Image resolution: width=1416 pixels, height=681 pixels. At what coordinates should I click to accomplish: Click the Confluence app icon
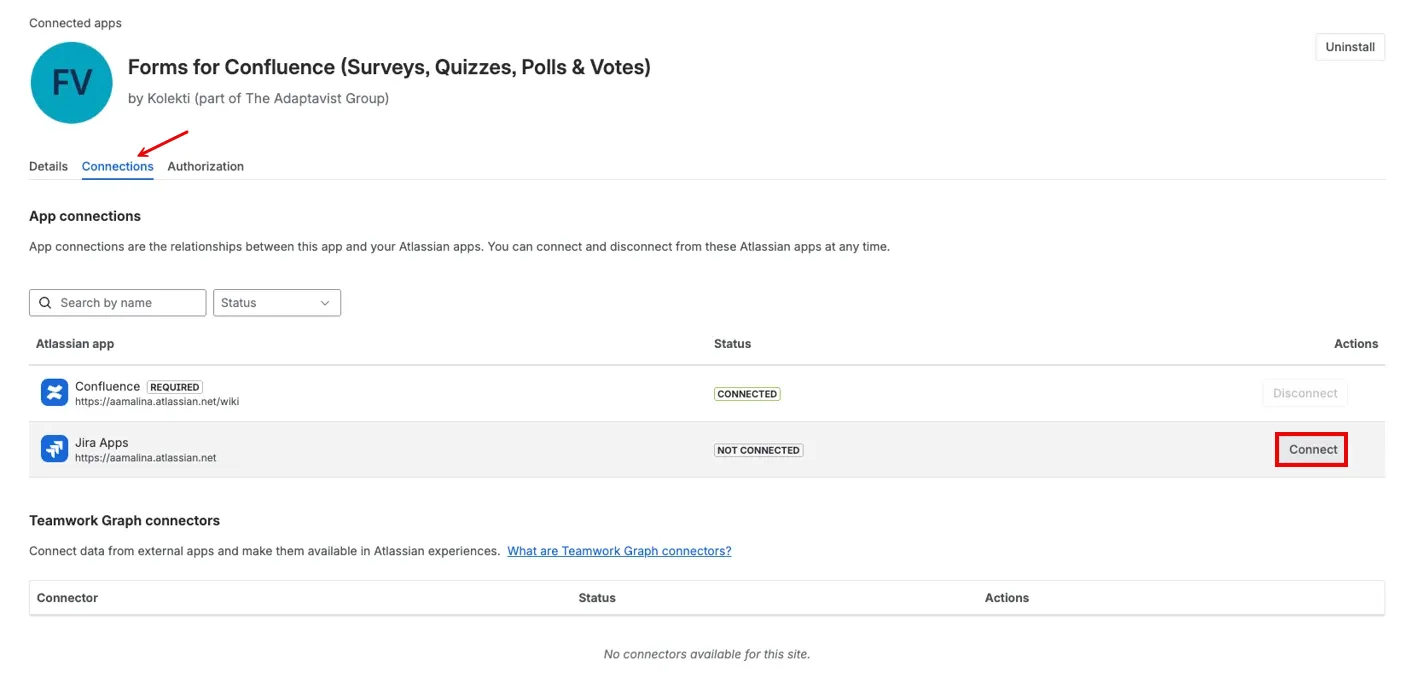[54, 392]
